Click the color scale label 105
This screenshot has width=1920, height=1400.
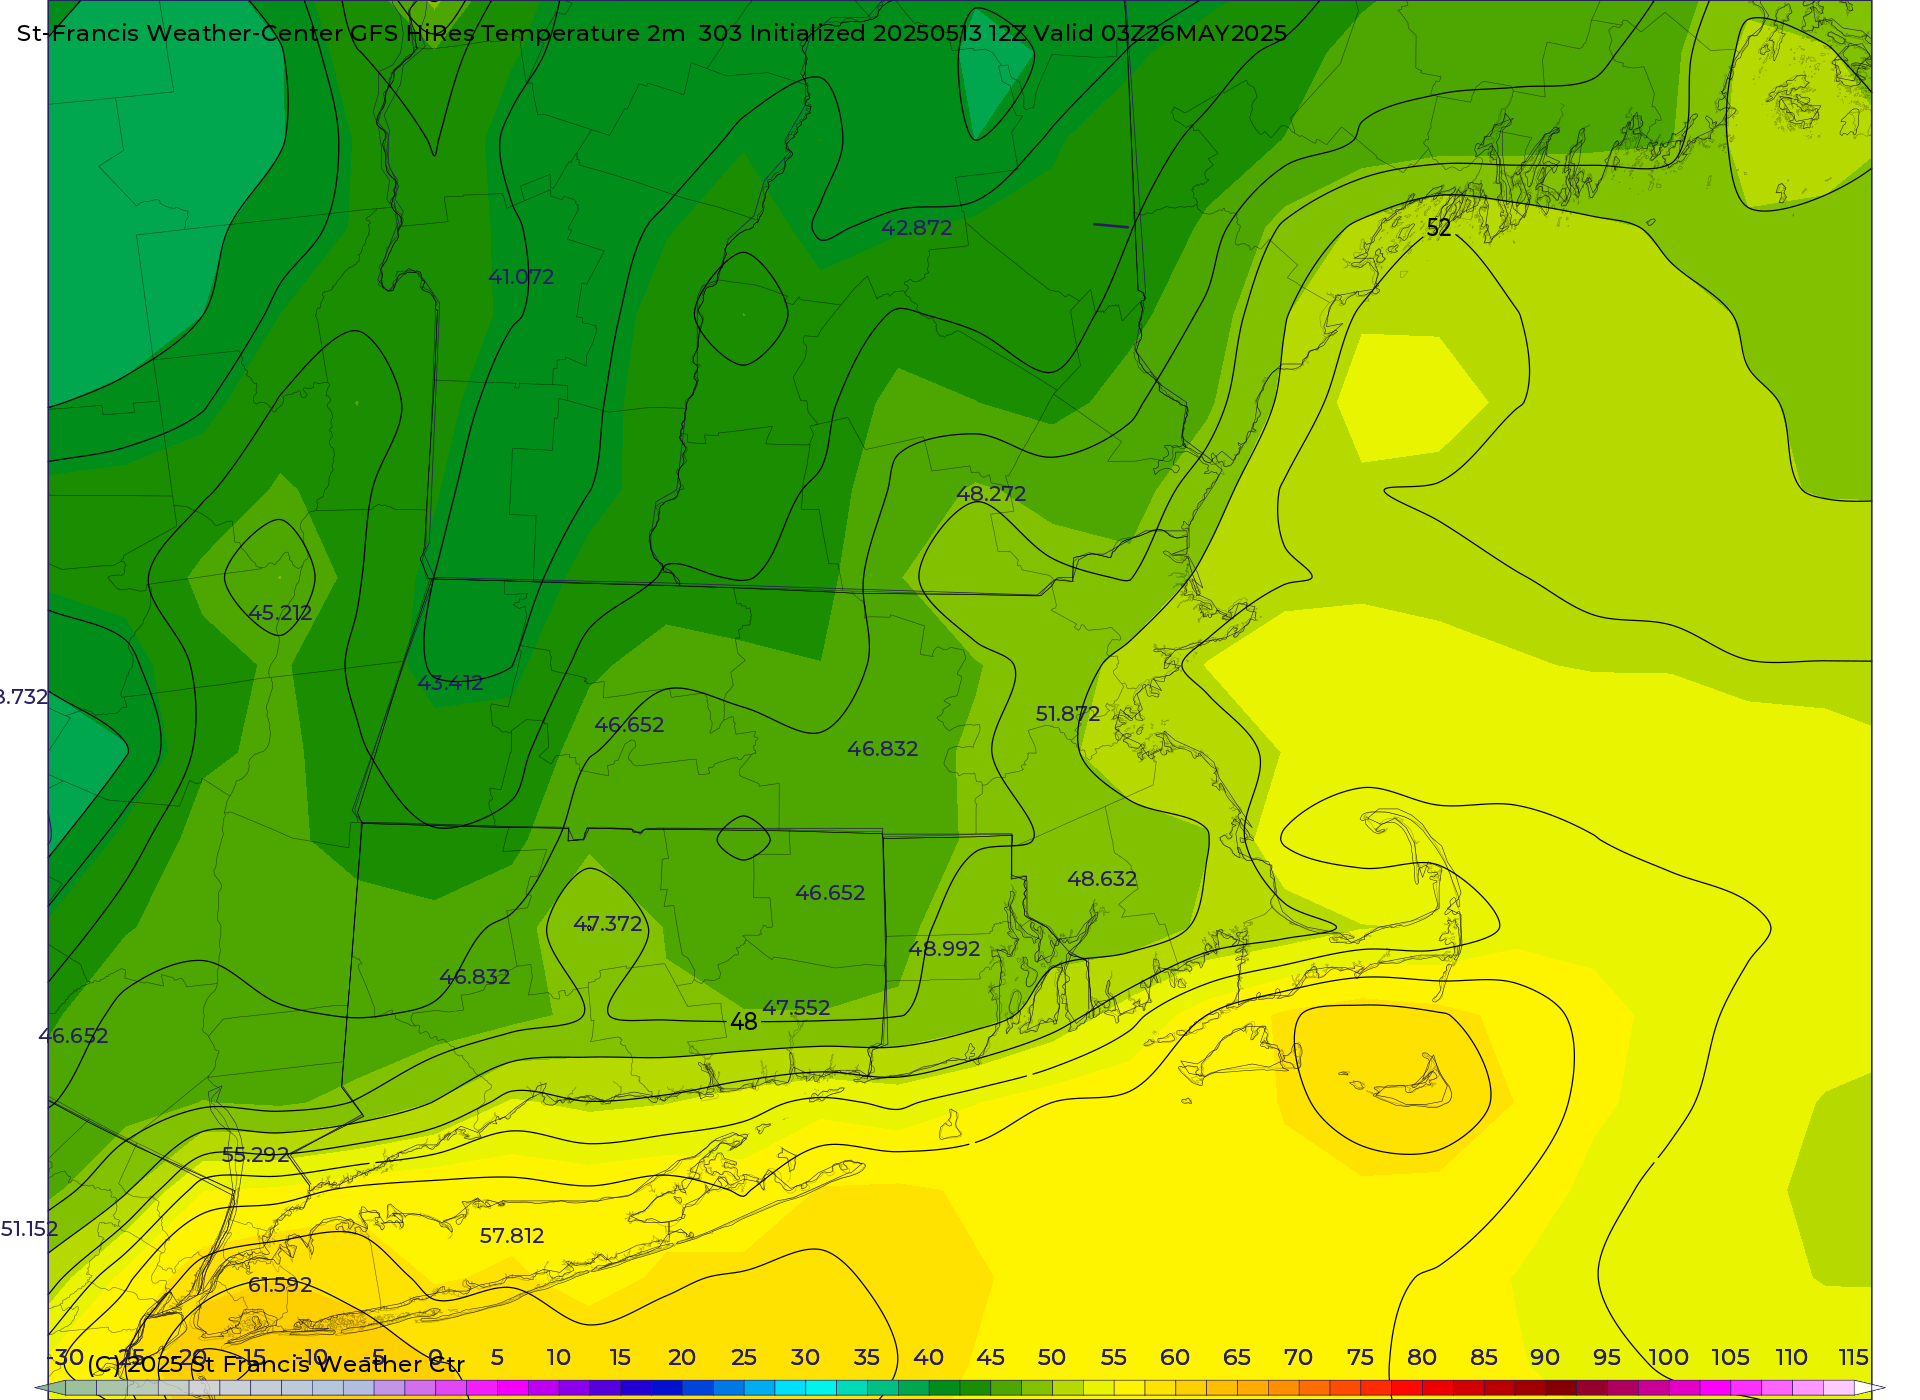(1730, 1357)
